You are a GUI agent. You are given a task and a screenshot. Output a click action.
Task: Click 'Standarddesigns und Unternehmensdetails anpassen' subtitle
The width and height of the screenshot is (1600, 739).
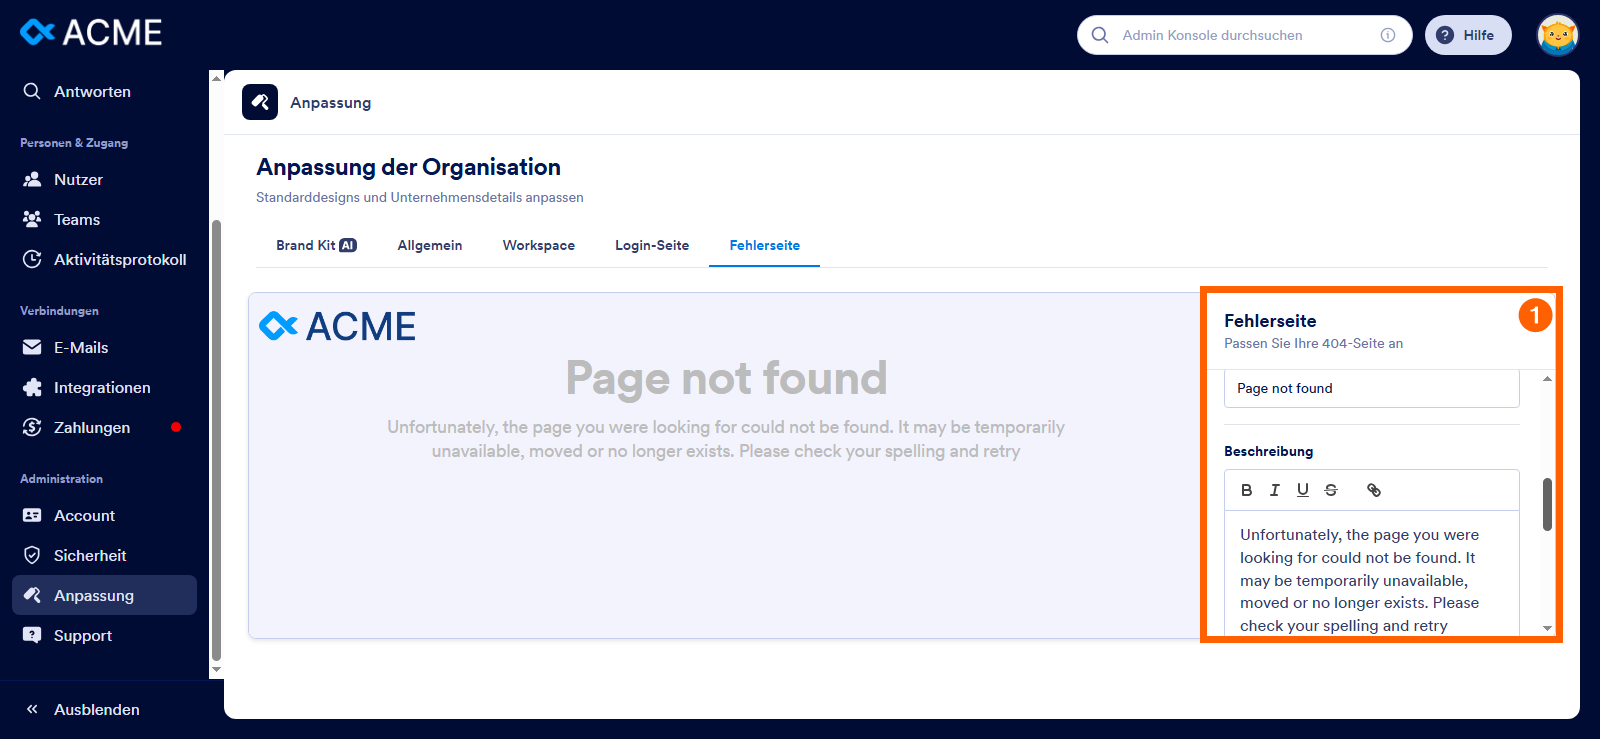click(420, 197)
